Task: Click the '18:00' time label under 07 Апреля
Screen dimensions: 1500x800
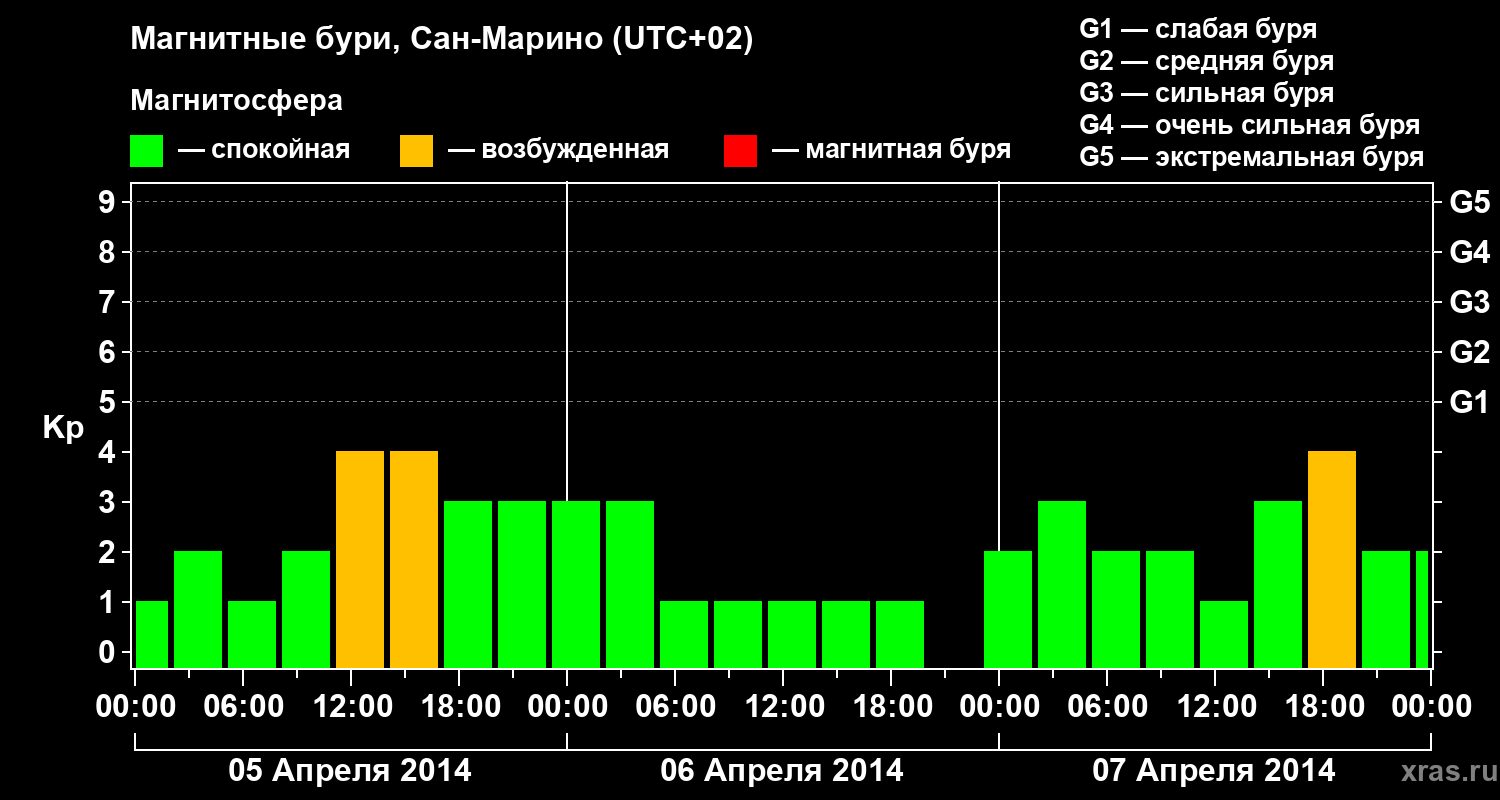Action: [1324, 707]
